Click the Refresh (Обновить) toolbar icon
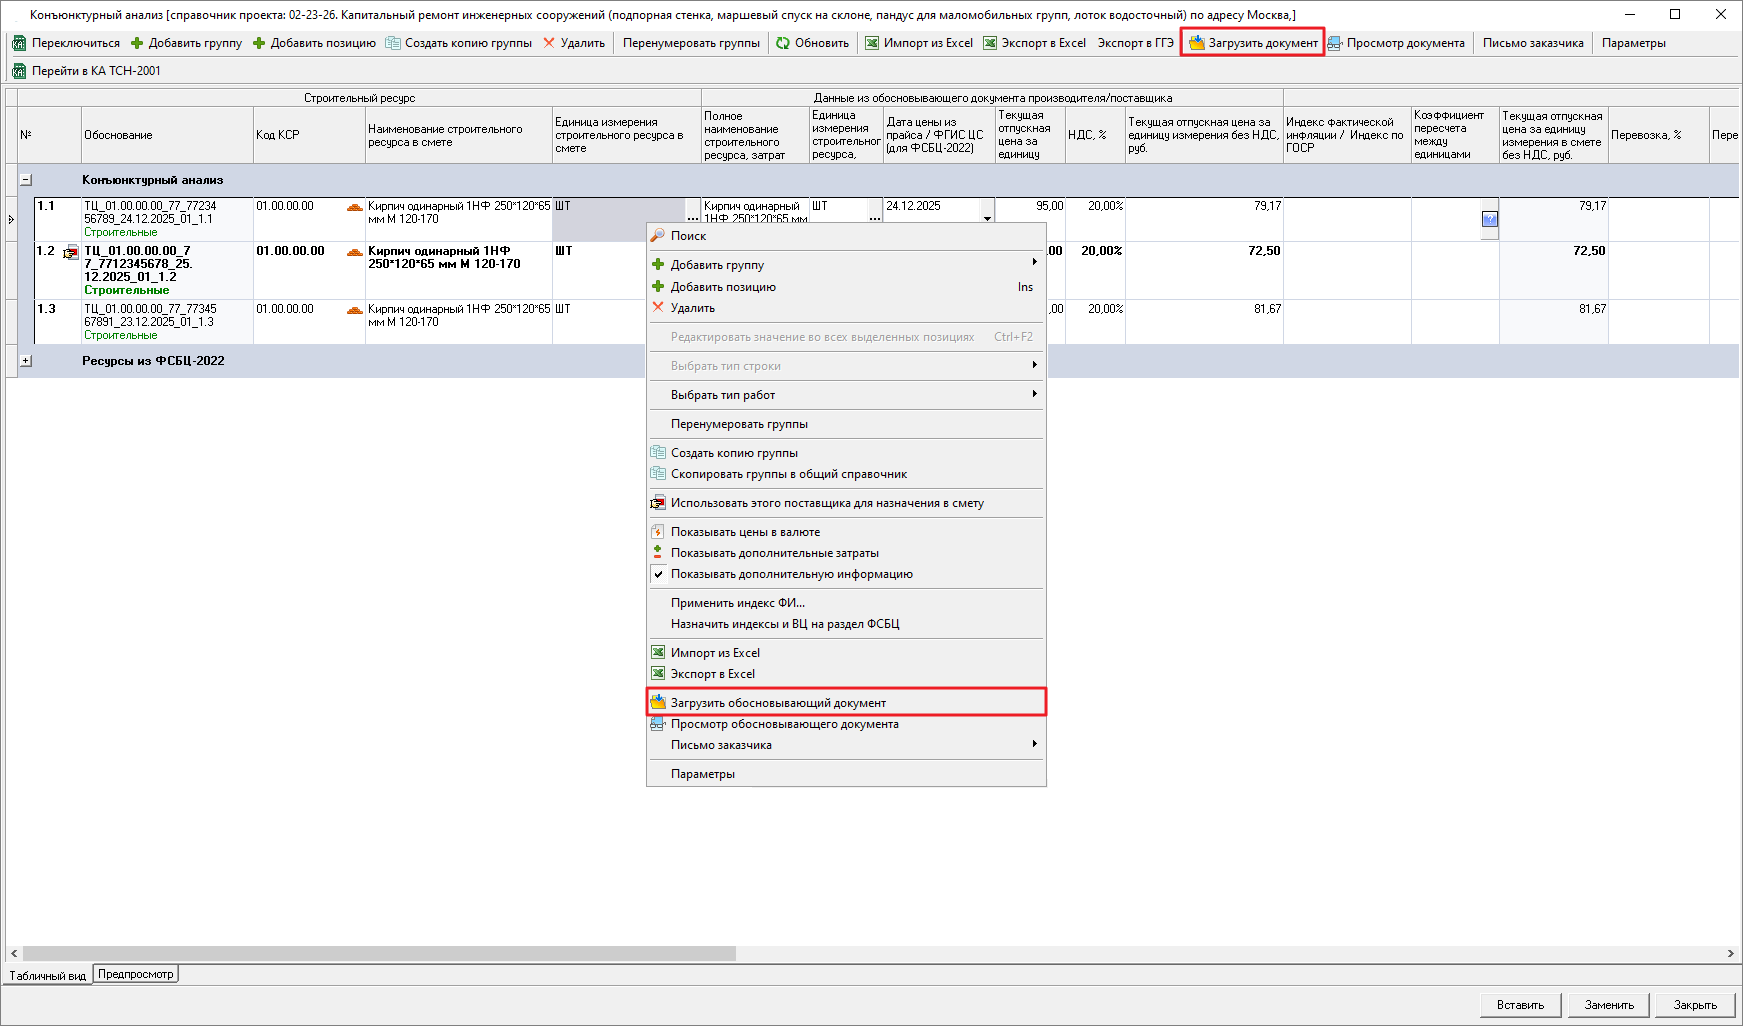This screenshot has width=1743, height=1026. [783, 43]
